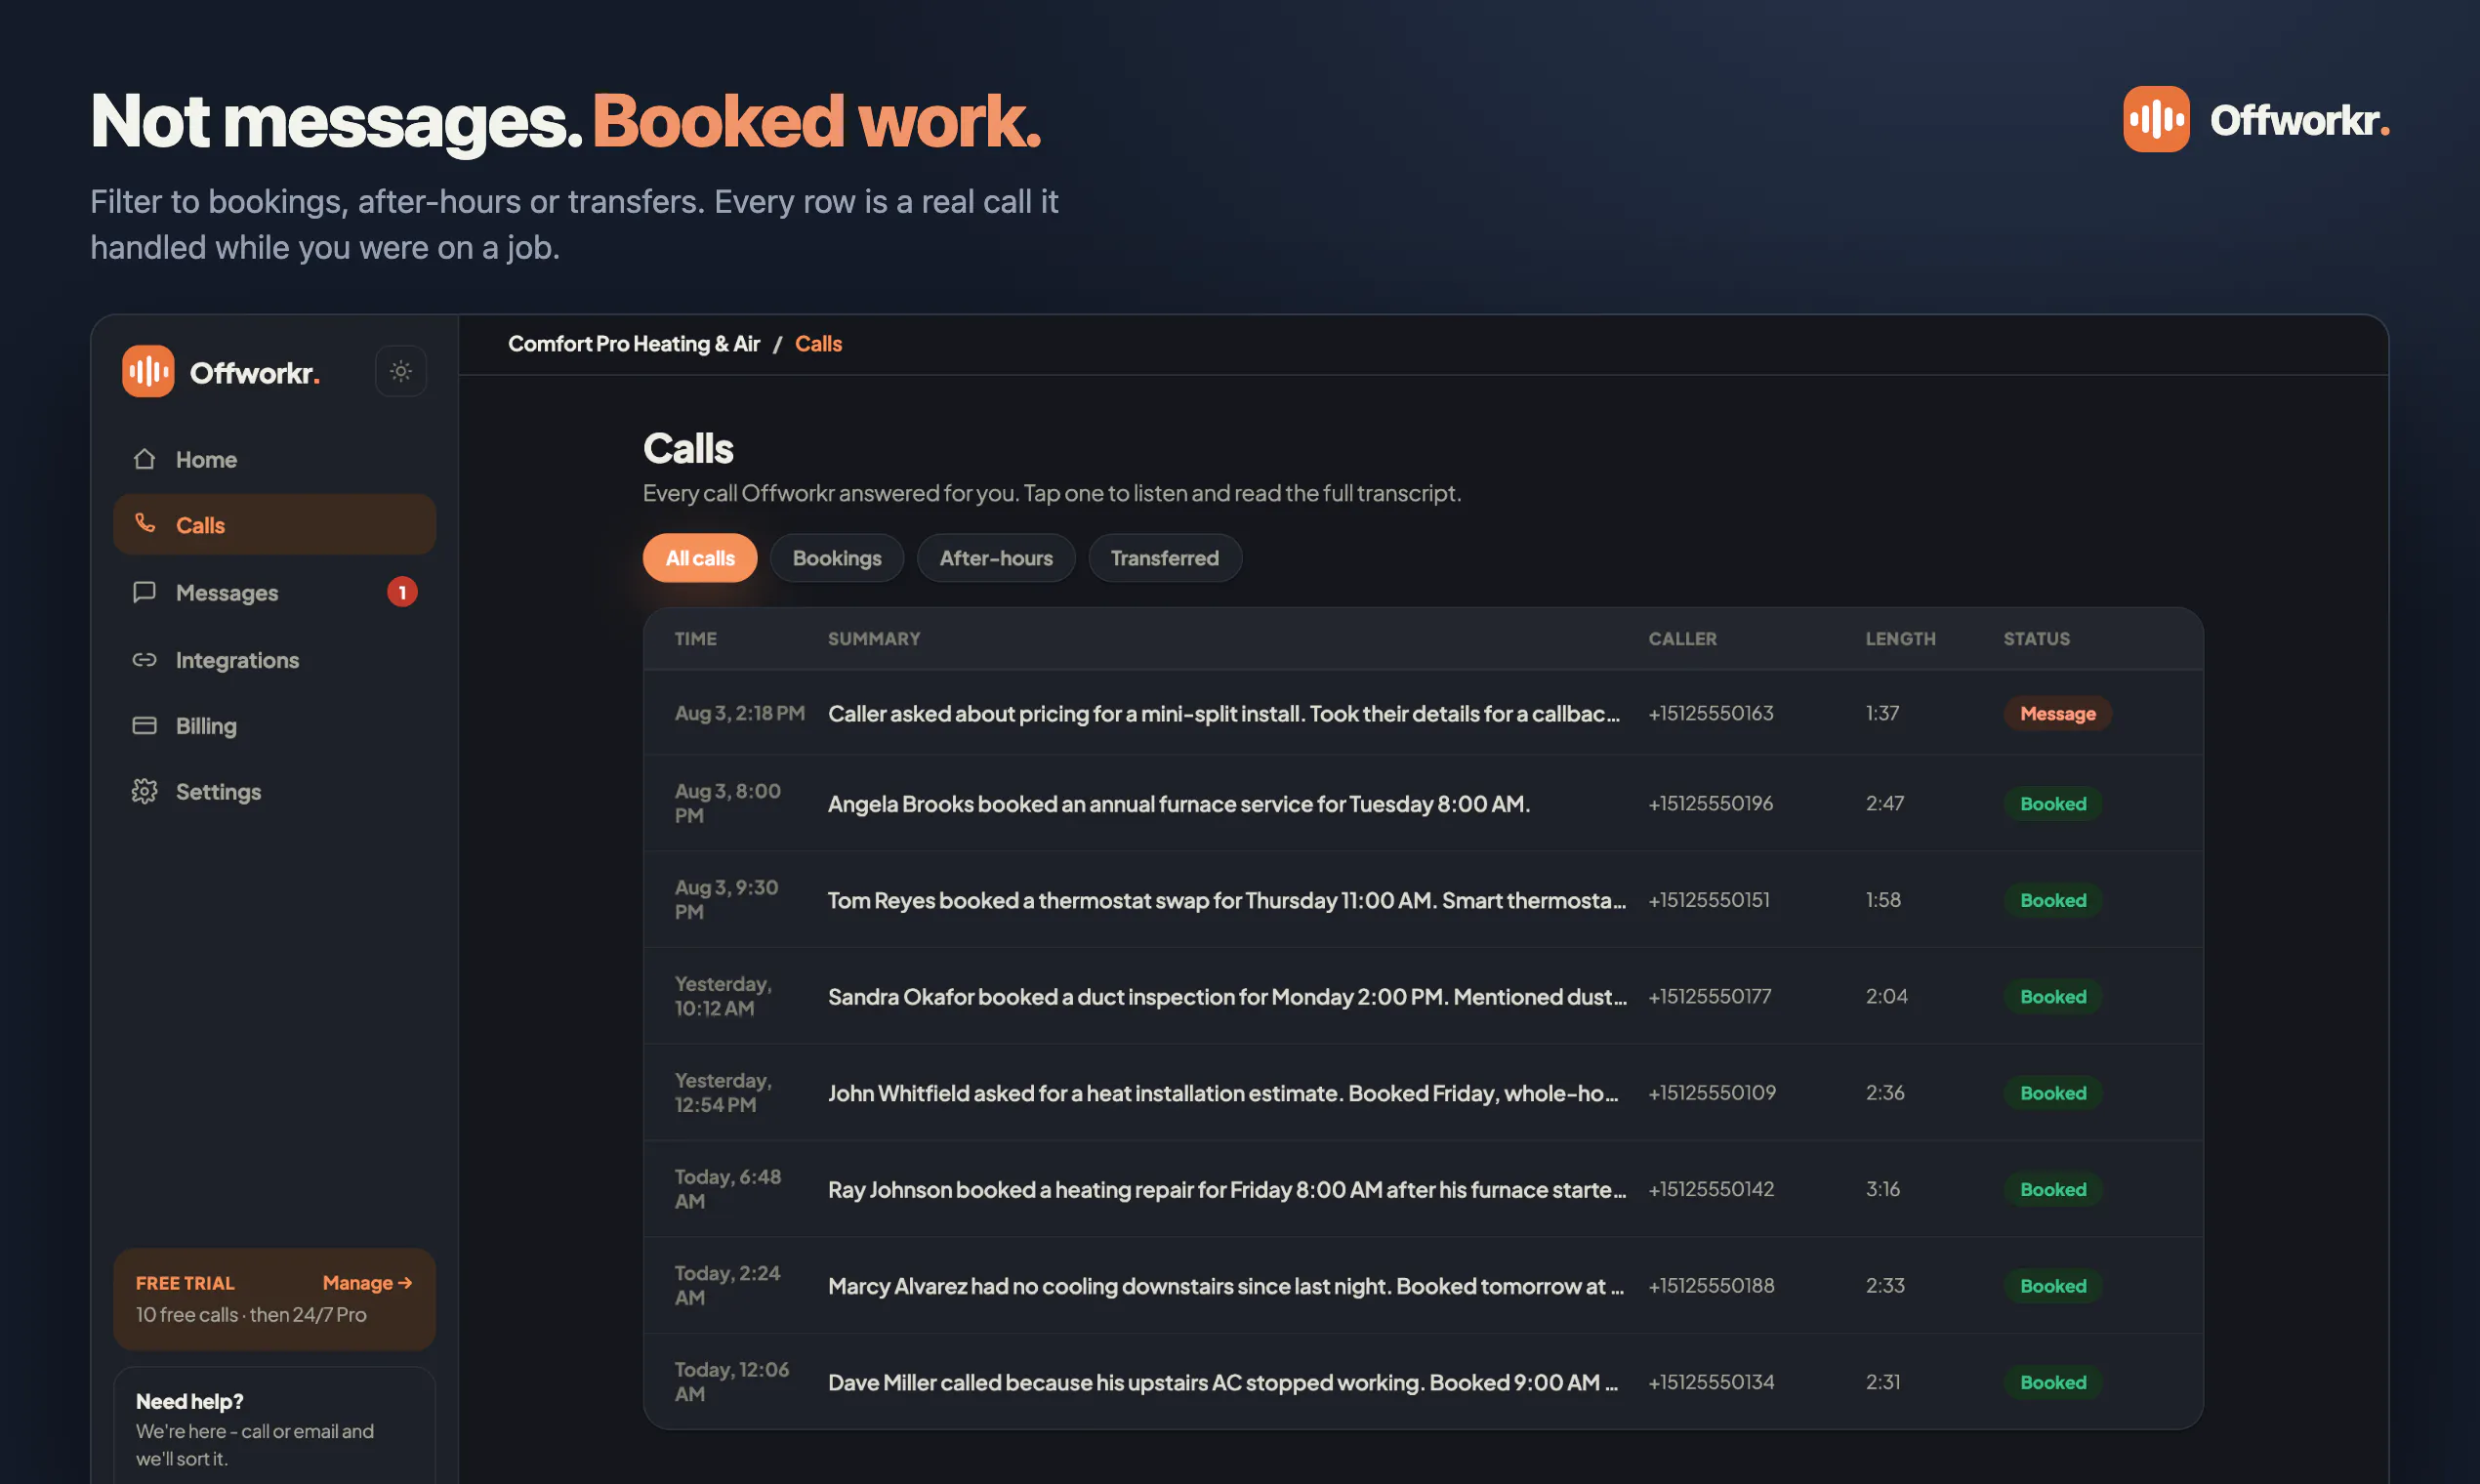Open the mini-split install pricing call

tap(1423, 713)
